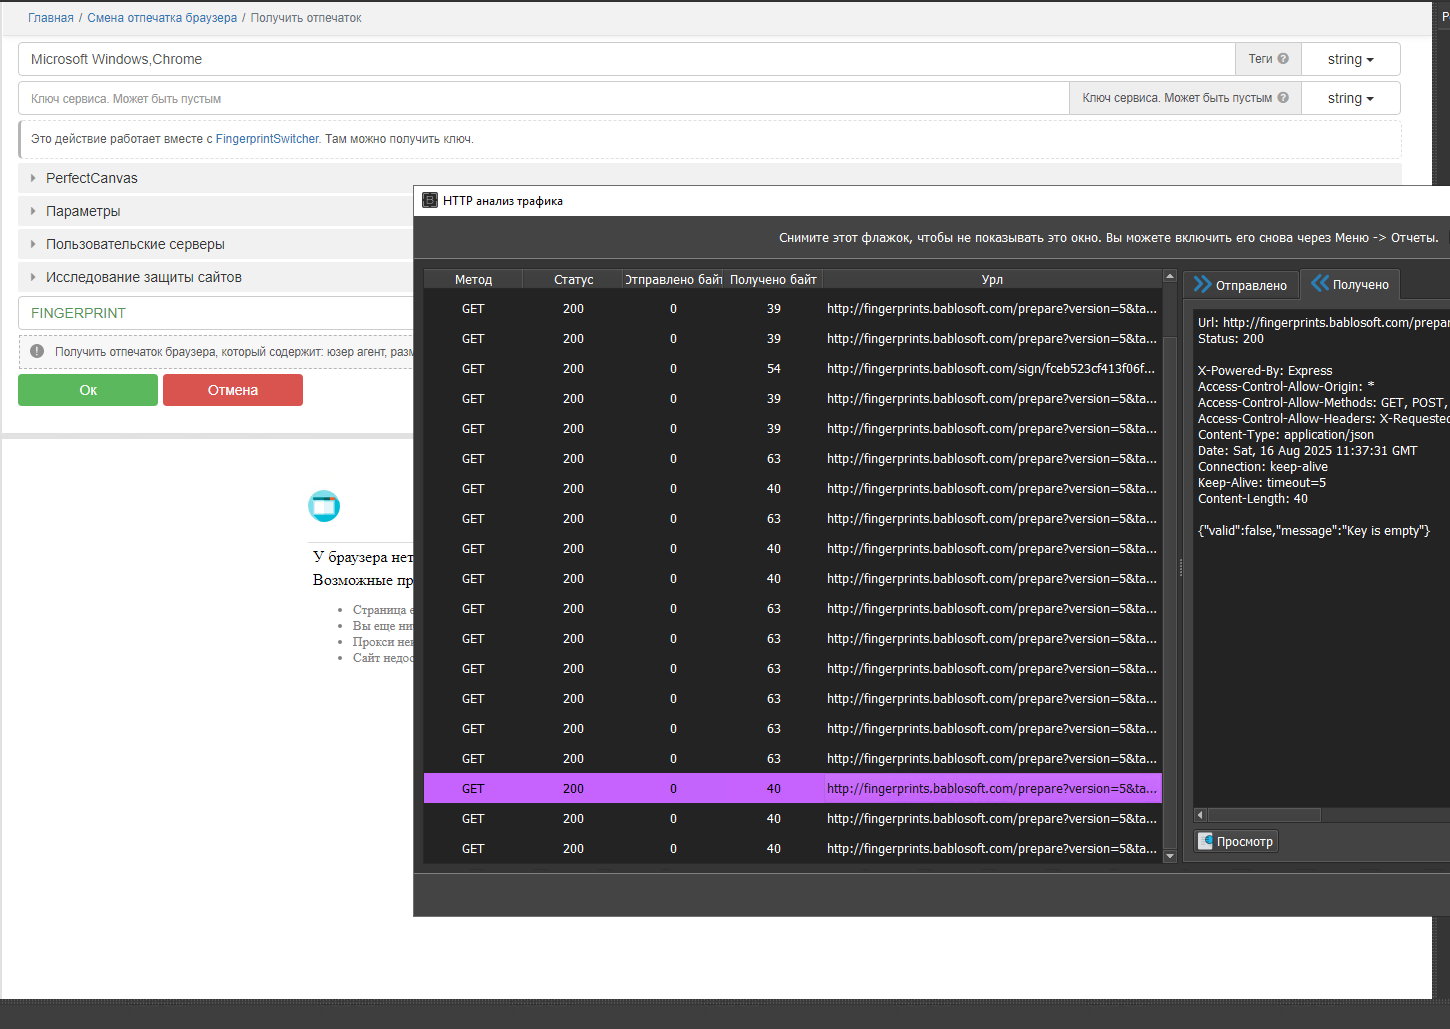
Task: Switch to the Получено tab
Action: pyautogui.click(x=1350, y=285)
